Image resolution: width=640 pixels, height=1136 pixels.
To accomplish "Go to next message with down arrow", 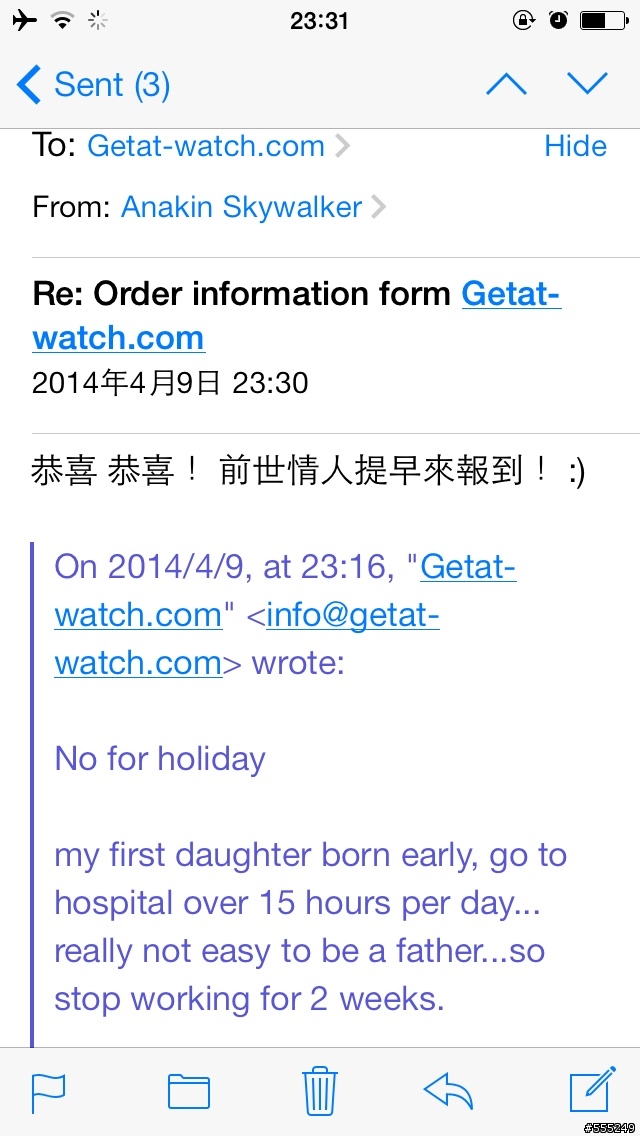I will [x=587, y=84].
